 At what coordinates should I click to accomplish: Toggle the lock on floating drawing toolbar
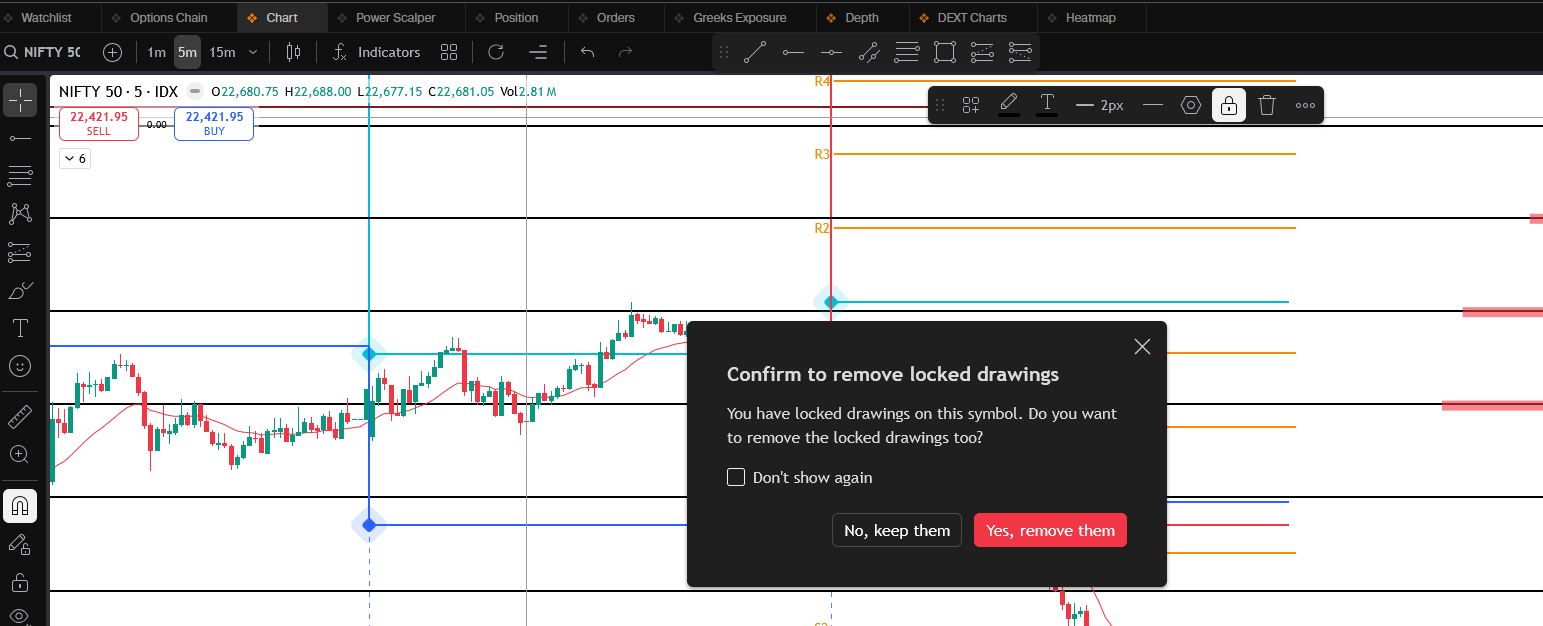1229,105
